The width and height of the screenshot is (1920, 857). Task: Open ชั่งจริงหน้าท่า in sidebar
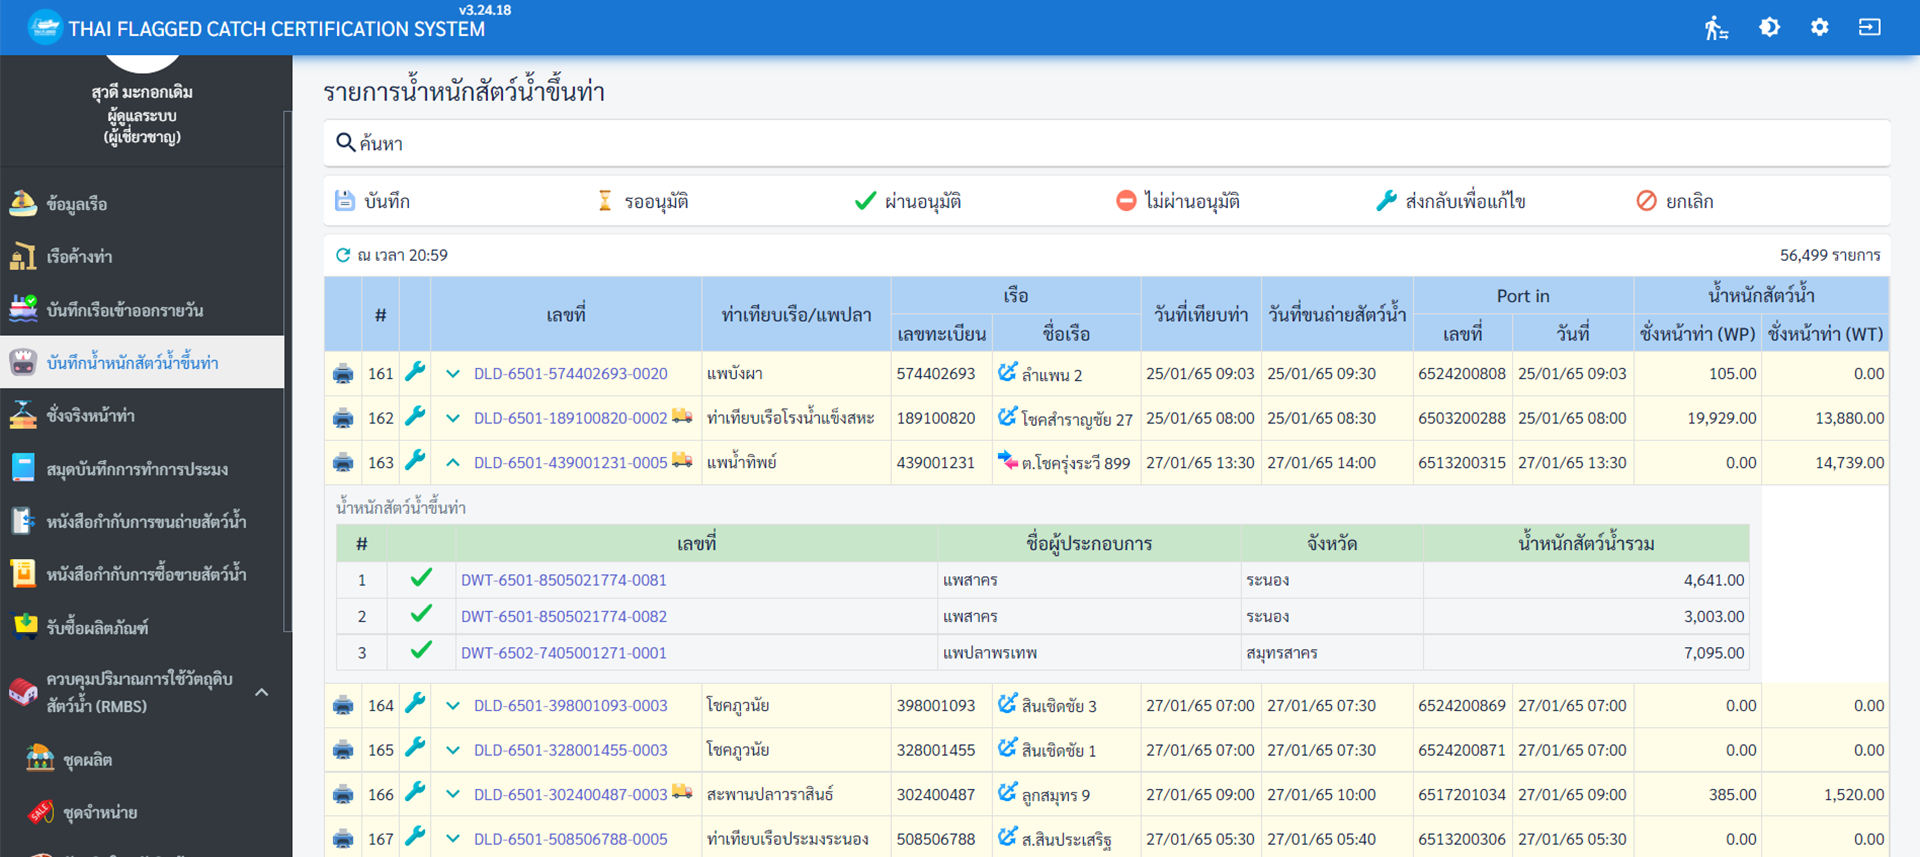(142, 415)
